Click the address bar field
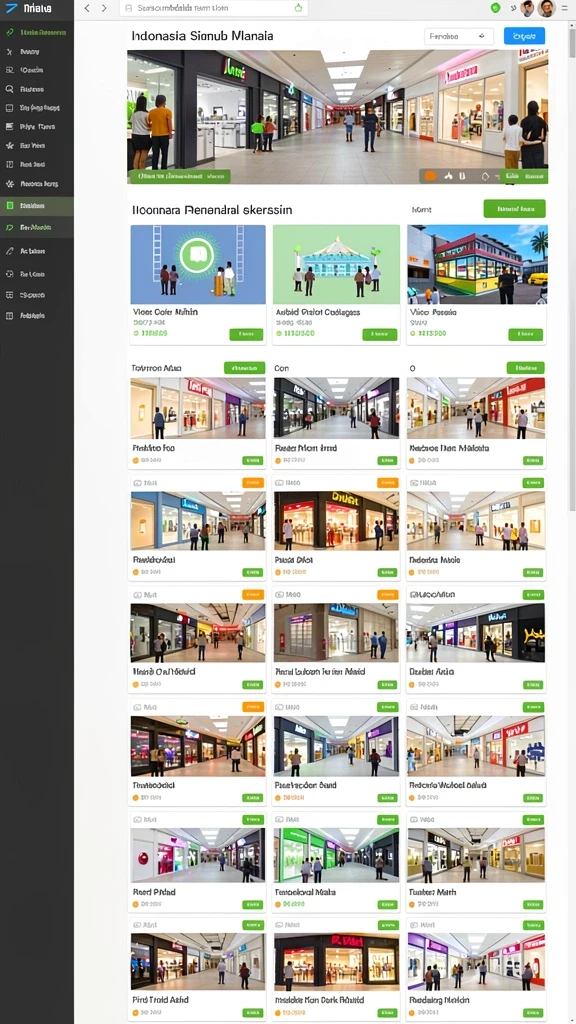This screenshot has width=576, height=1024. click(x=214, y=8)
